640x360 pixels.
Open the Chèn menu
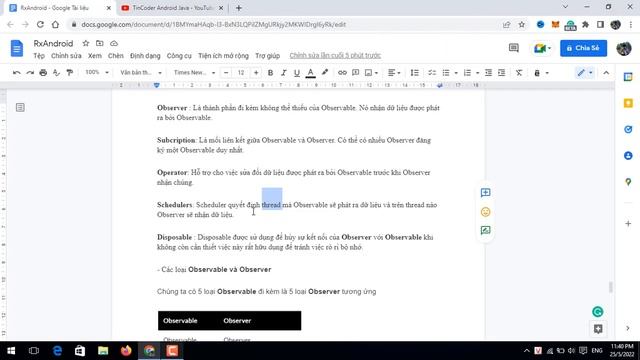[x=116, y=56]
